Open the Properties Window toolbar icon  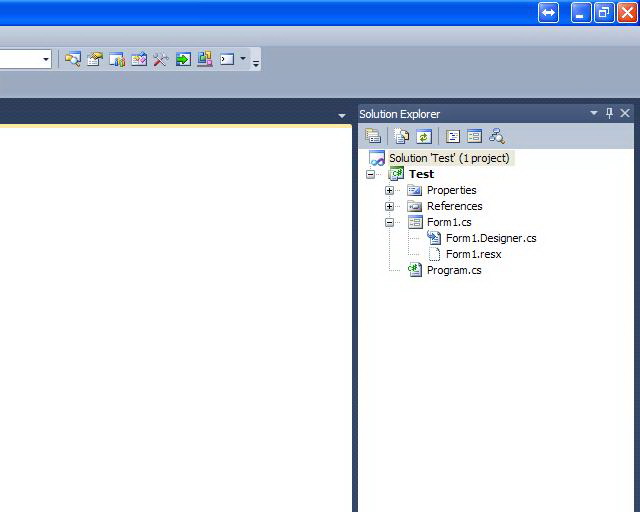tap(95, 59)
